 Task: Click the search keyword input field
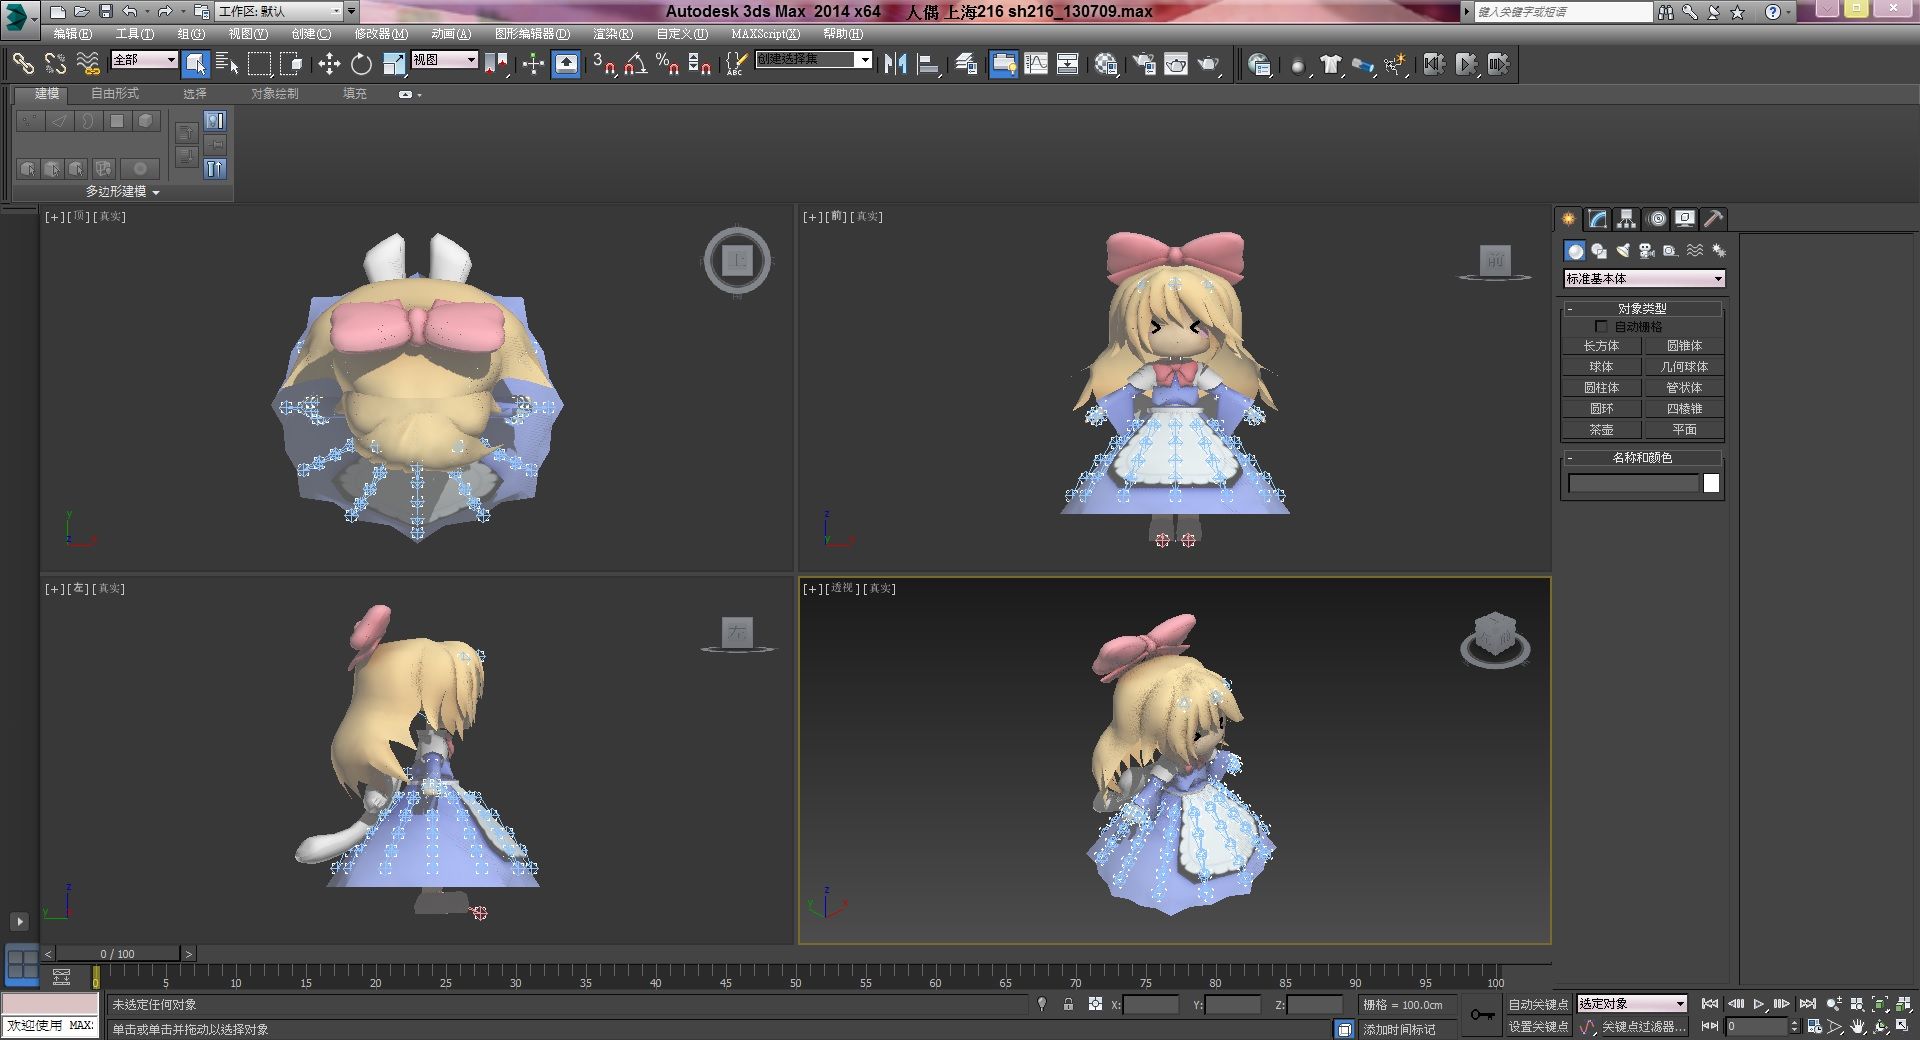[x=1564, y=12]
